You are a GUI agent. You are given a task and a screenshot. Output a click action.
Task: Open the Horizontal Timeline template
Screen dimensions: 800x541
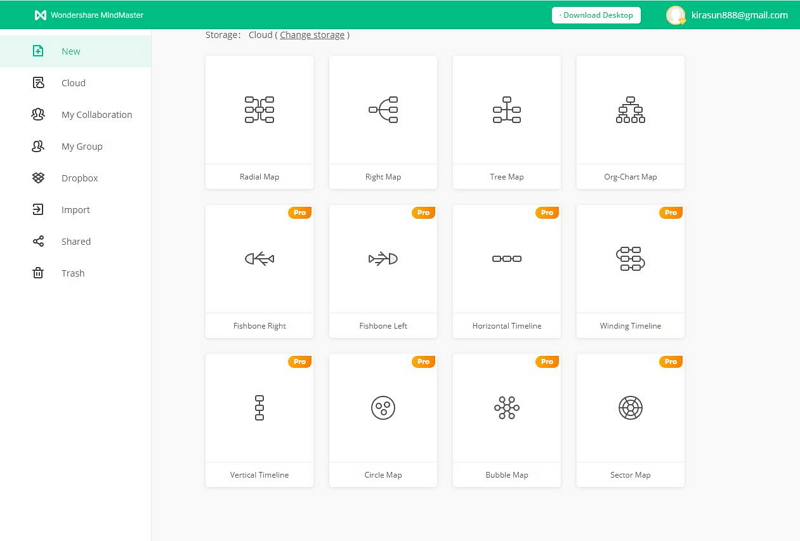[x=507, y=271]
